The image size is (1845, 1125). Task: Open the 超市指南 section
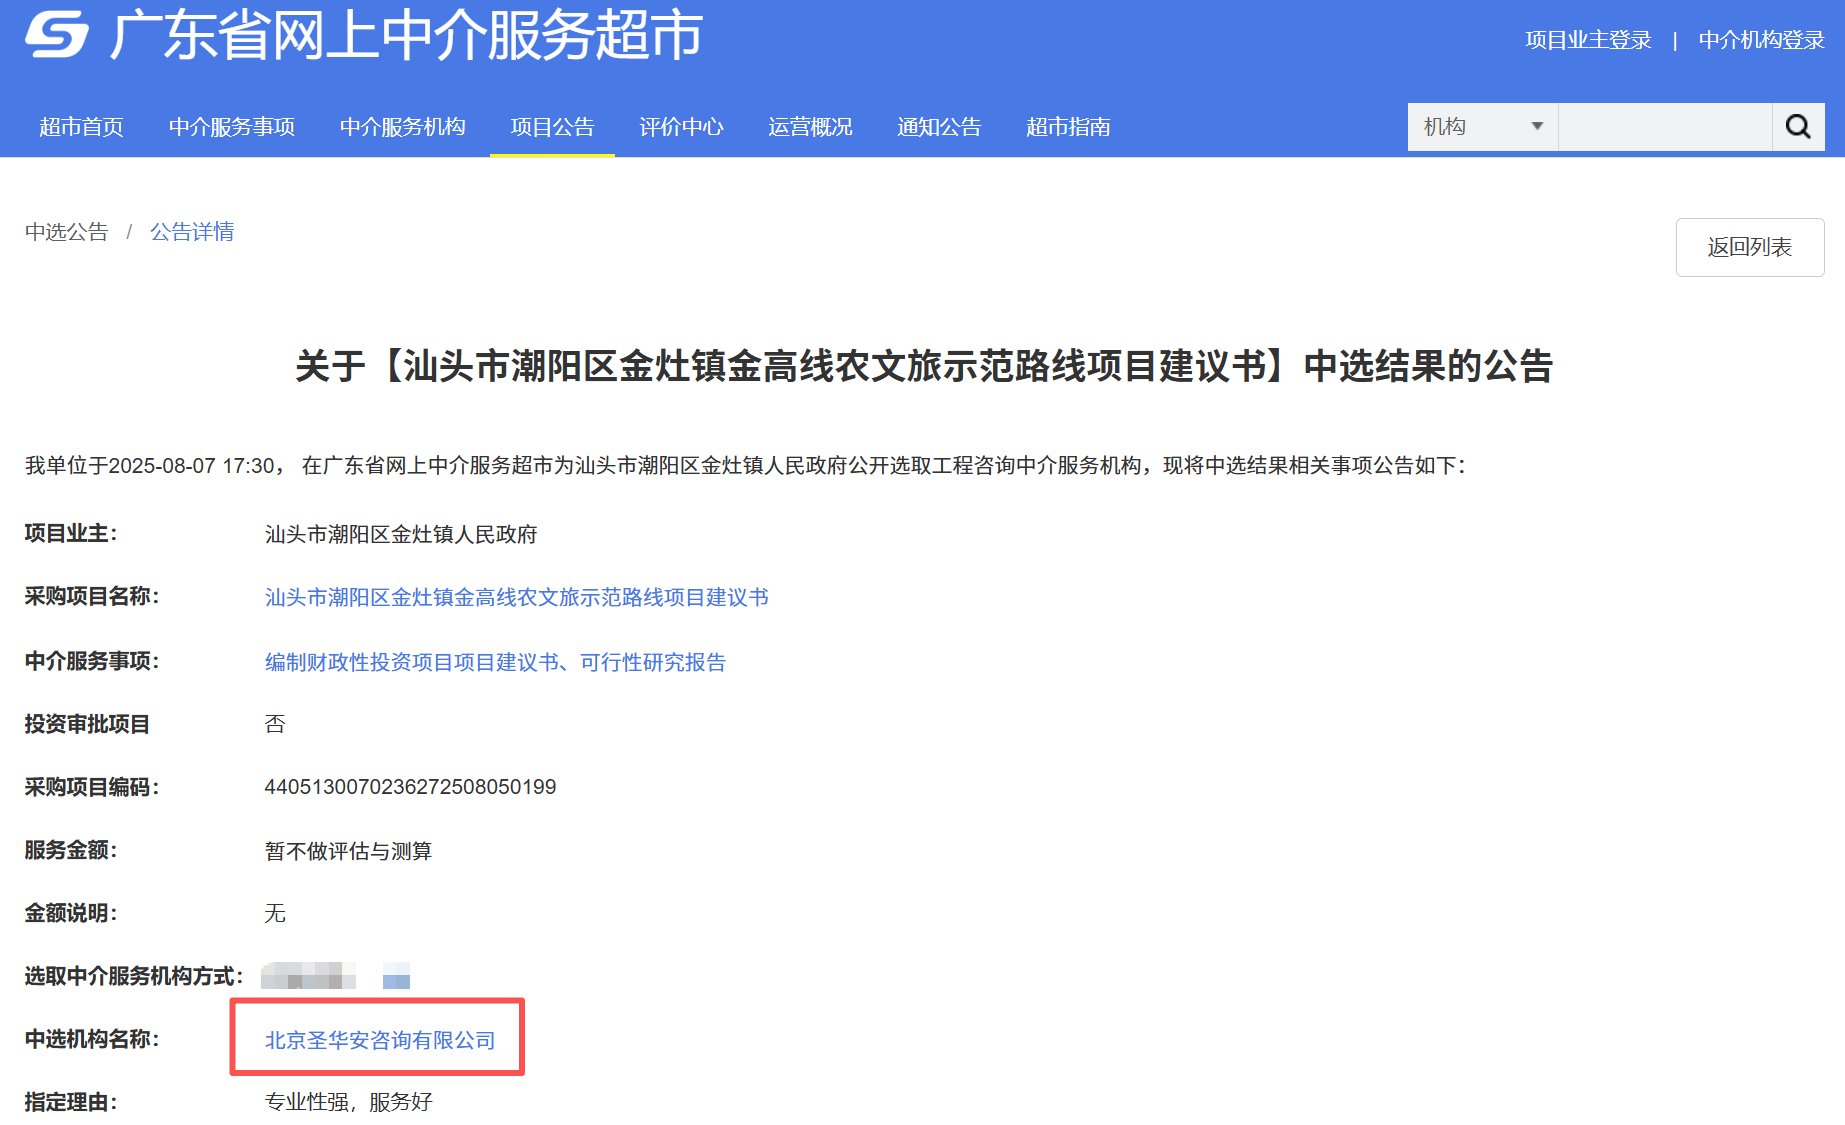click(x=1068, y=127)
